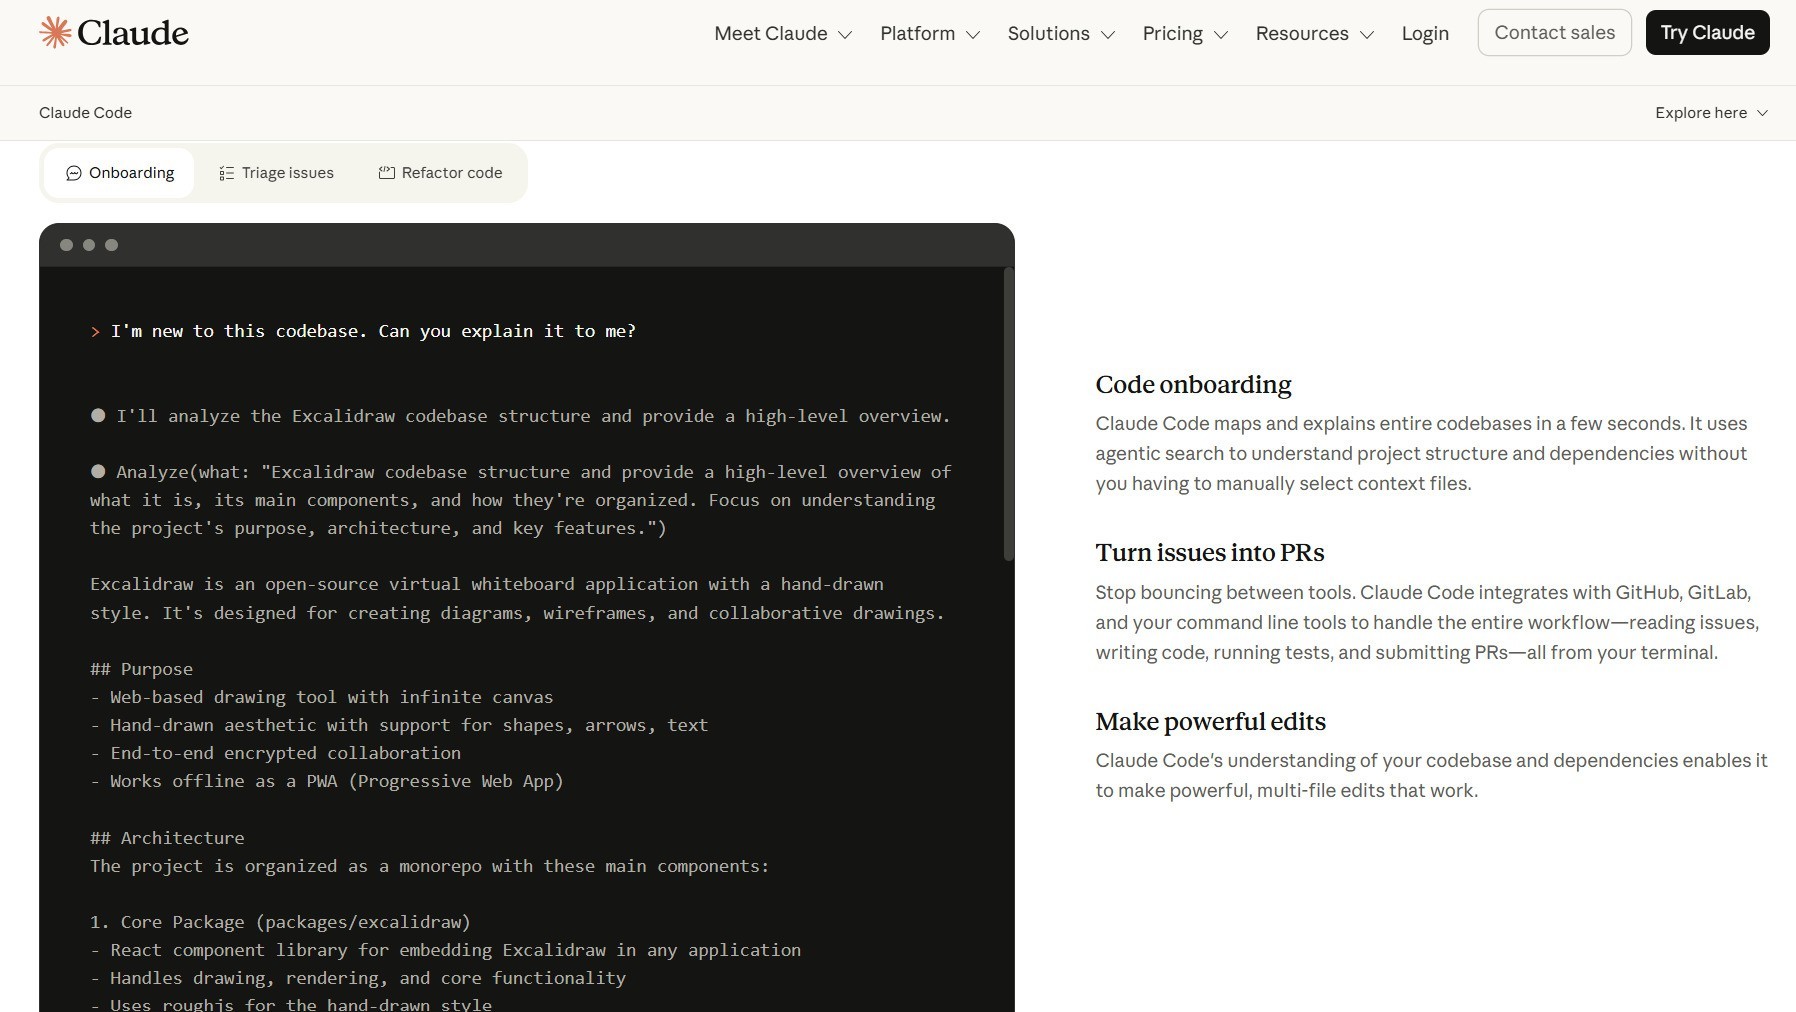Image resolution: width=1796 pixels, height=1012 pixels.
Task: Click the Try Claude button
Action: coord(1707,32)
